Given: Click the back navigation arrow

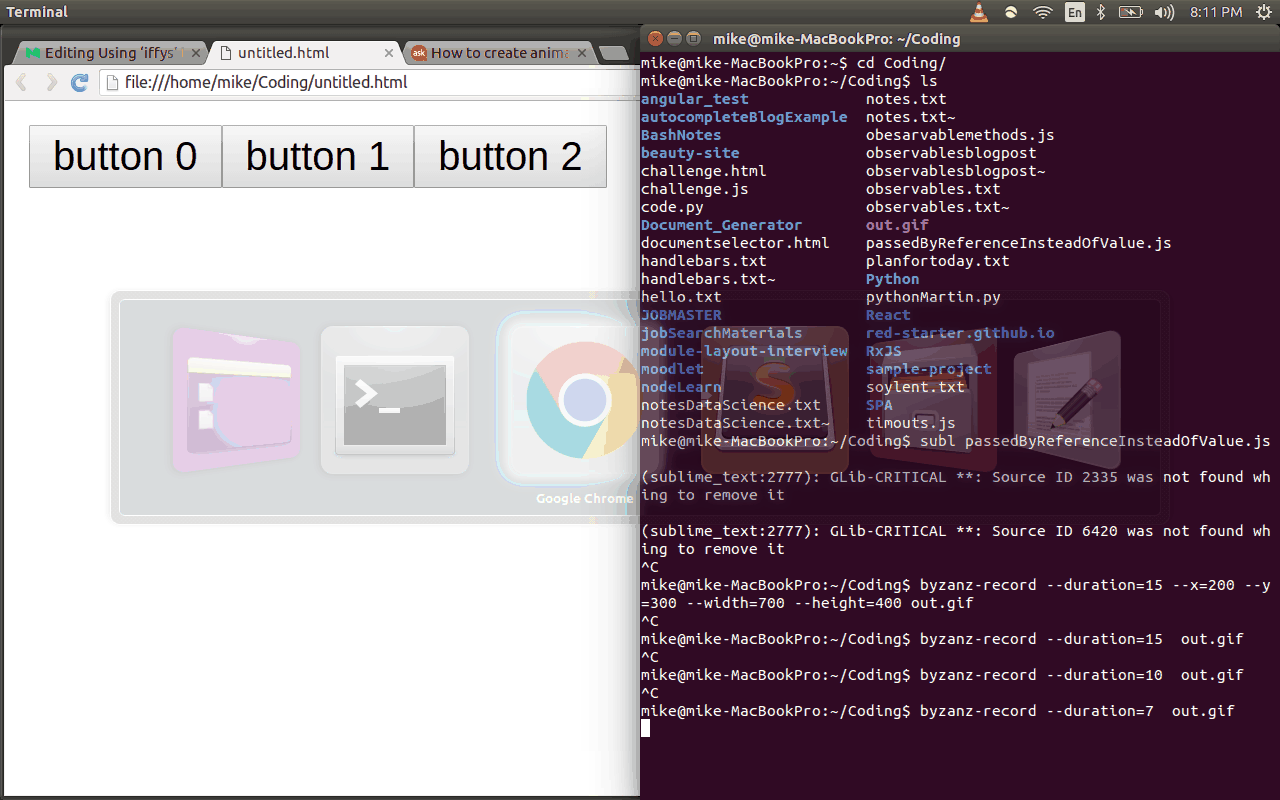Looking at the screenshot, I should point(20,83).
